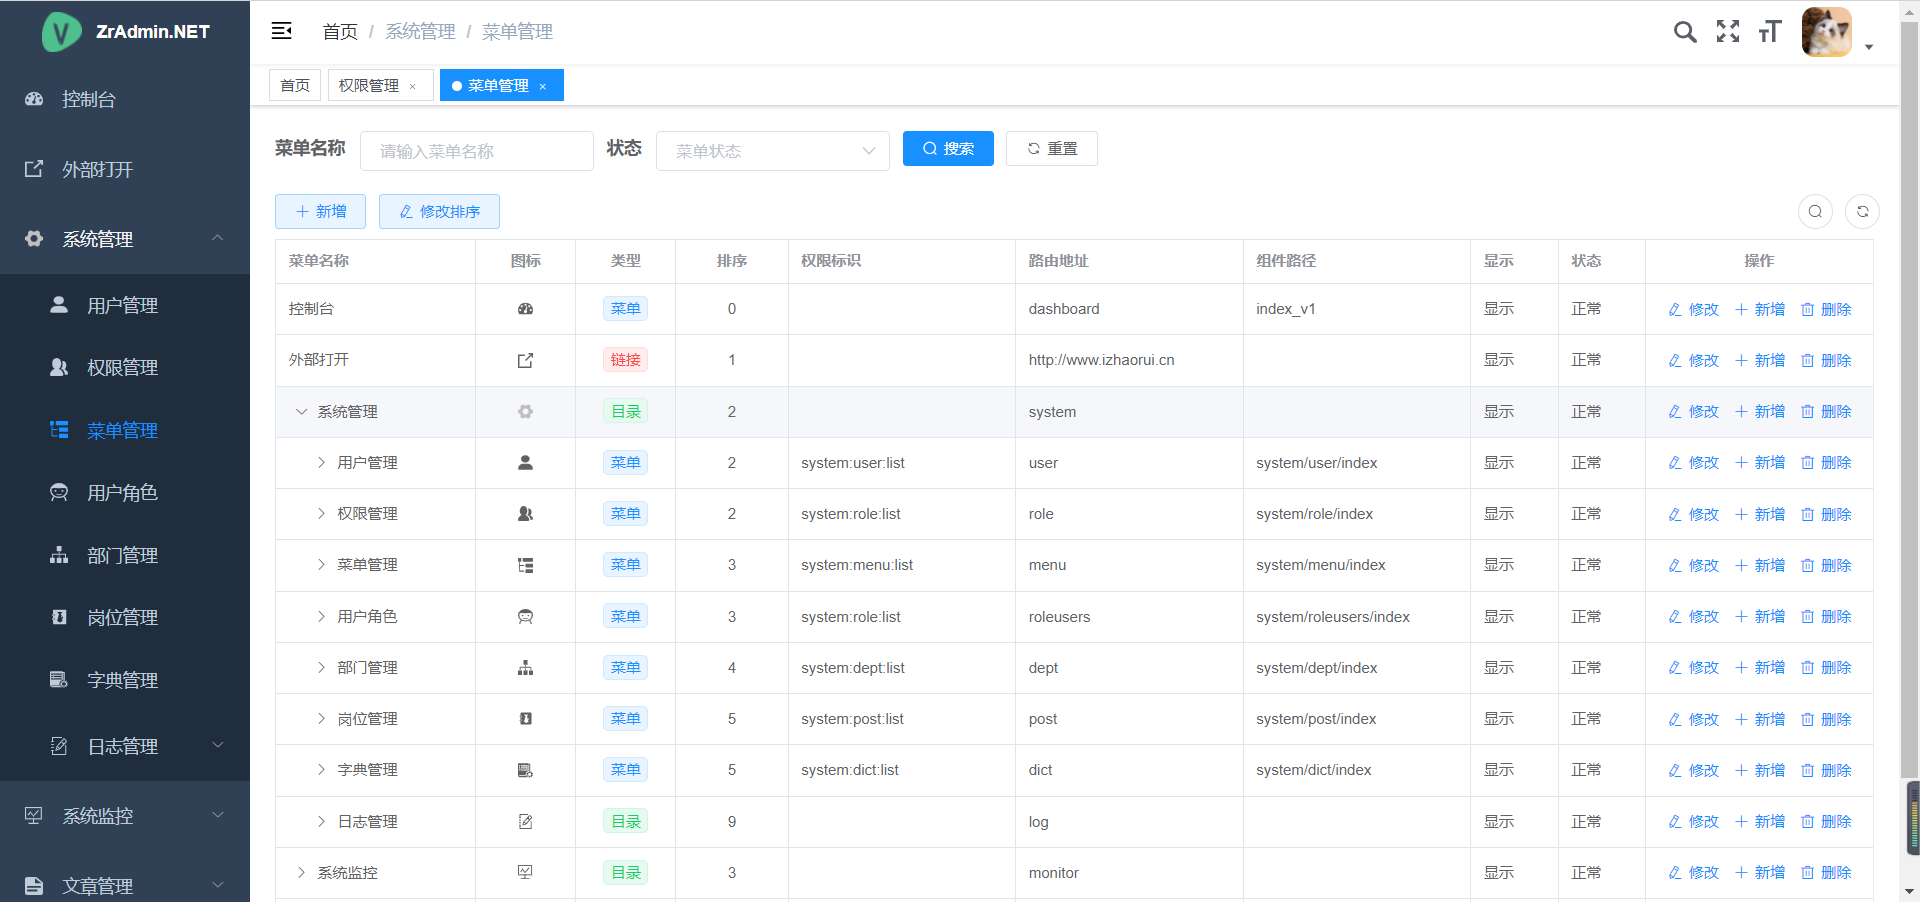
Task: Open 部门管理 in the sidebar menu
Action: click(x=122, y=556)
